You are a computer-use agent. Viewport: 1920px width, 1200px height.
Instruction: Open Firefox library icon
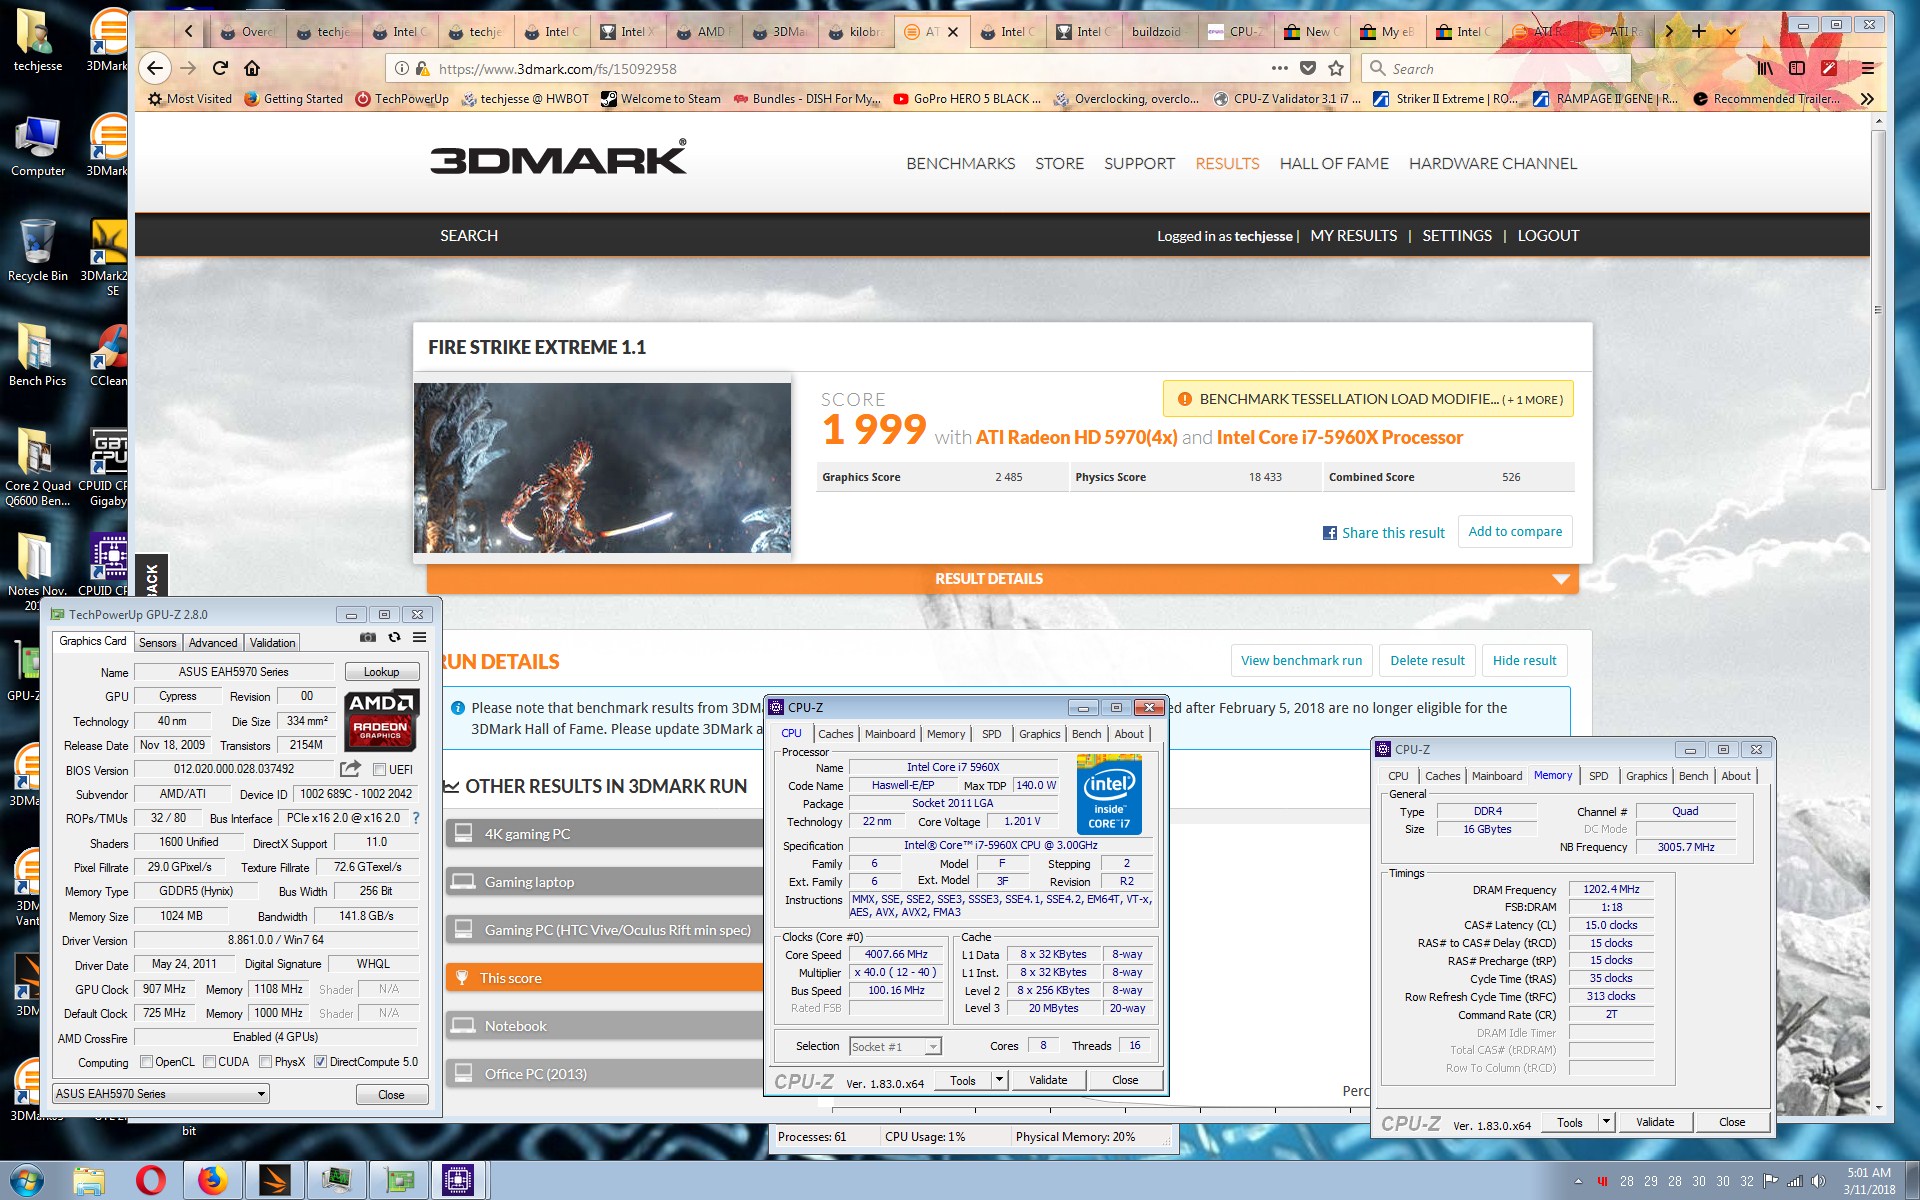pyautogui.click(x=1765, y=68)
